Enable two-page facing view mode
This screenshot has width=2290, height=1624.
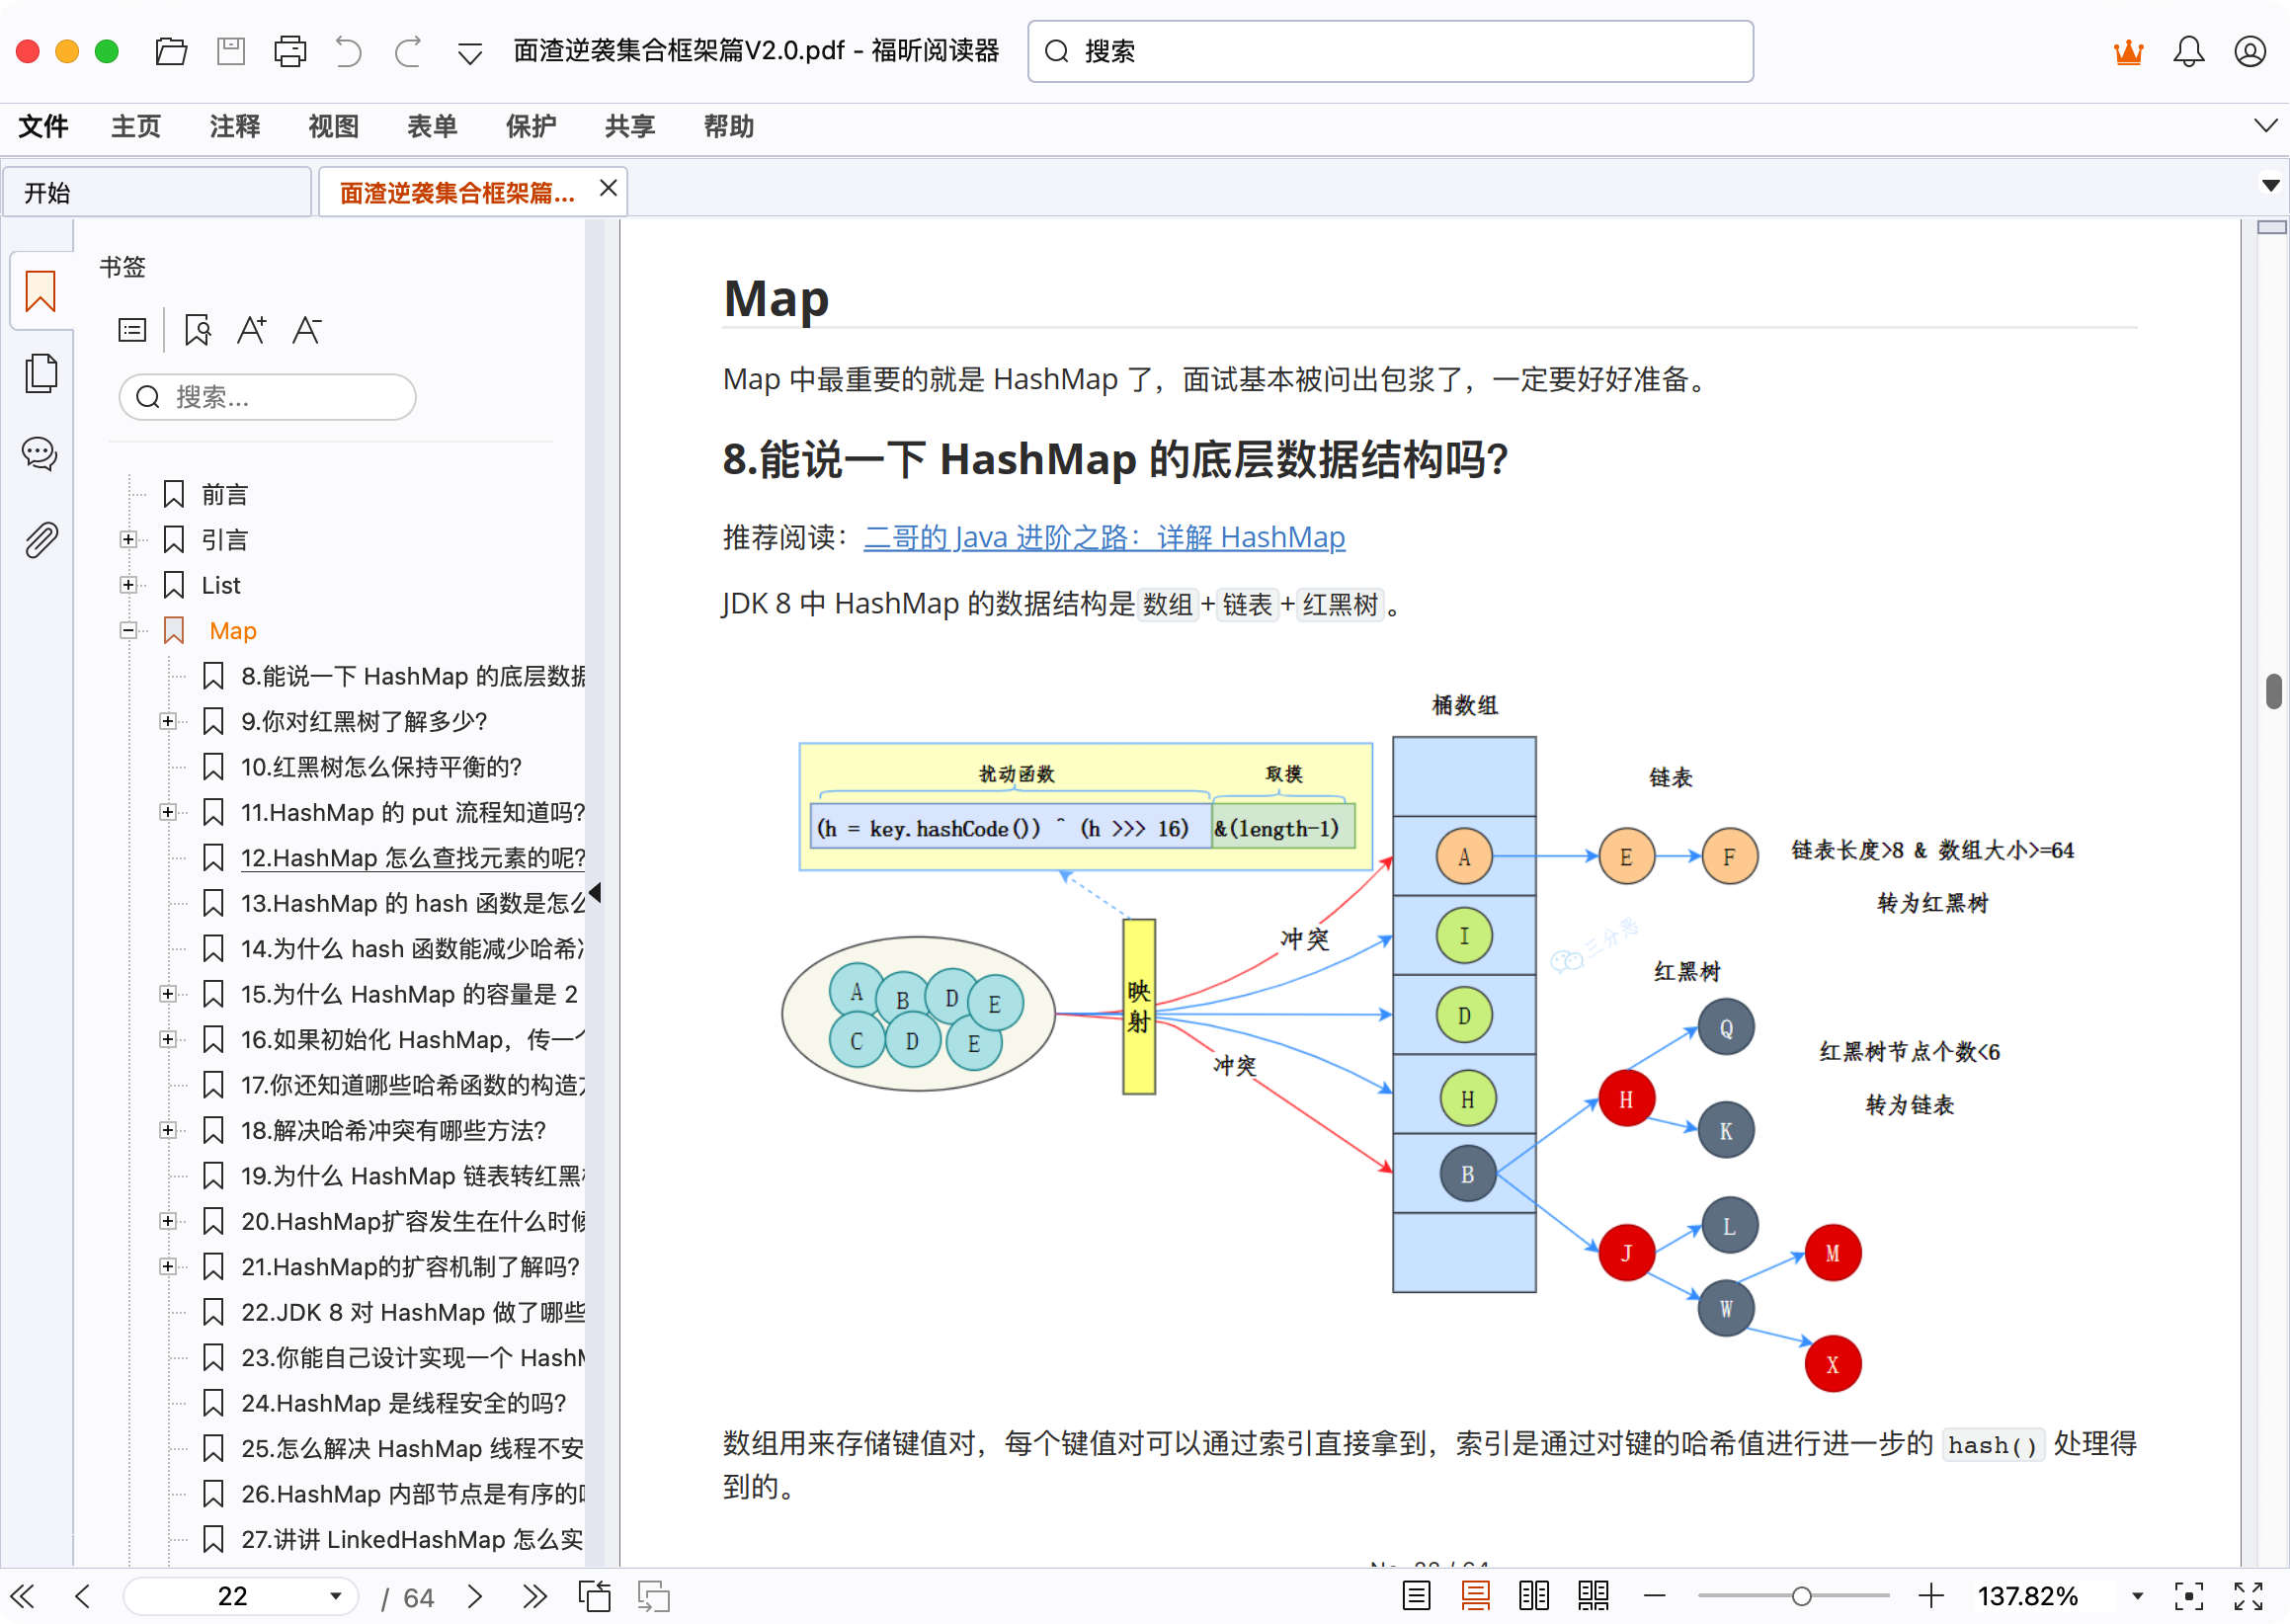1533,1596
